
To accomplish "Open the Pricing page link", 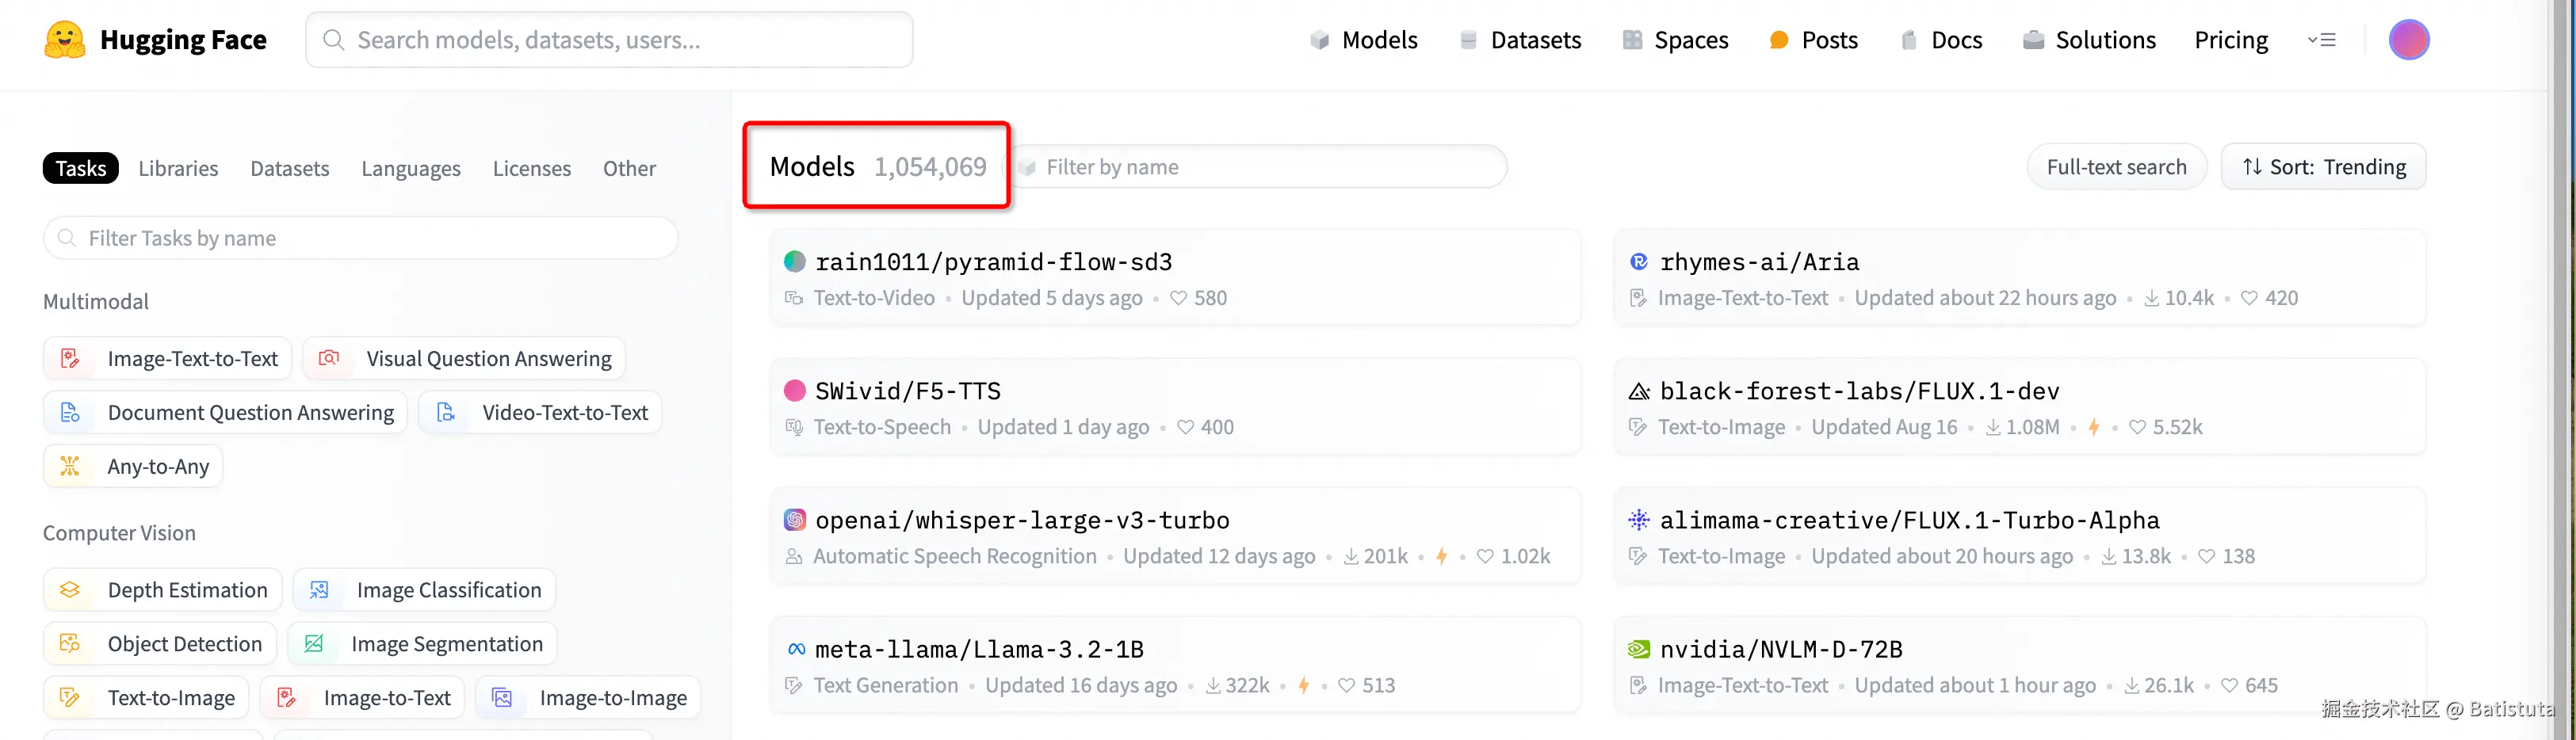I will tap(2231, 40).
